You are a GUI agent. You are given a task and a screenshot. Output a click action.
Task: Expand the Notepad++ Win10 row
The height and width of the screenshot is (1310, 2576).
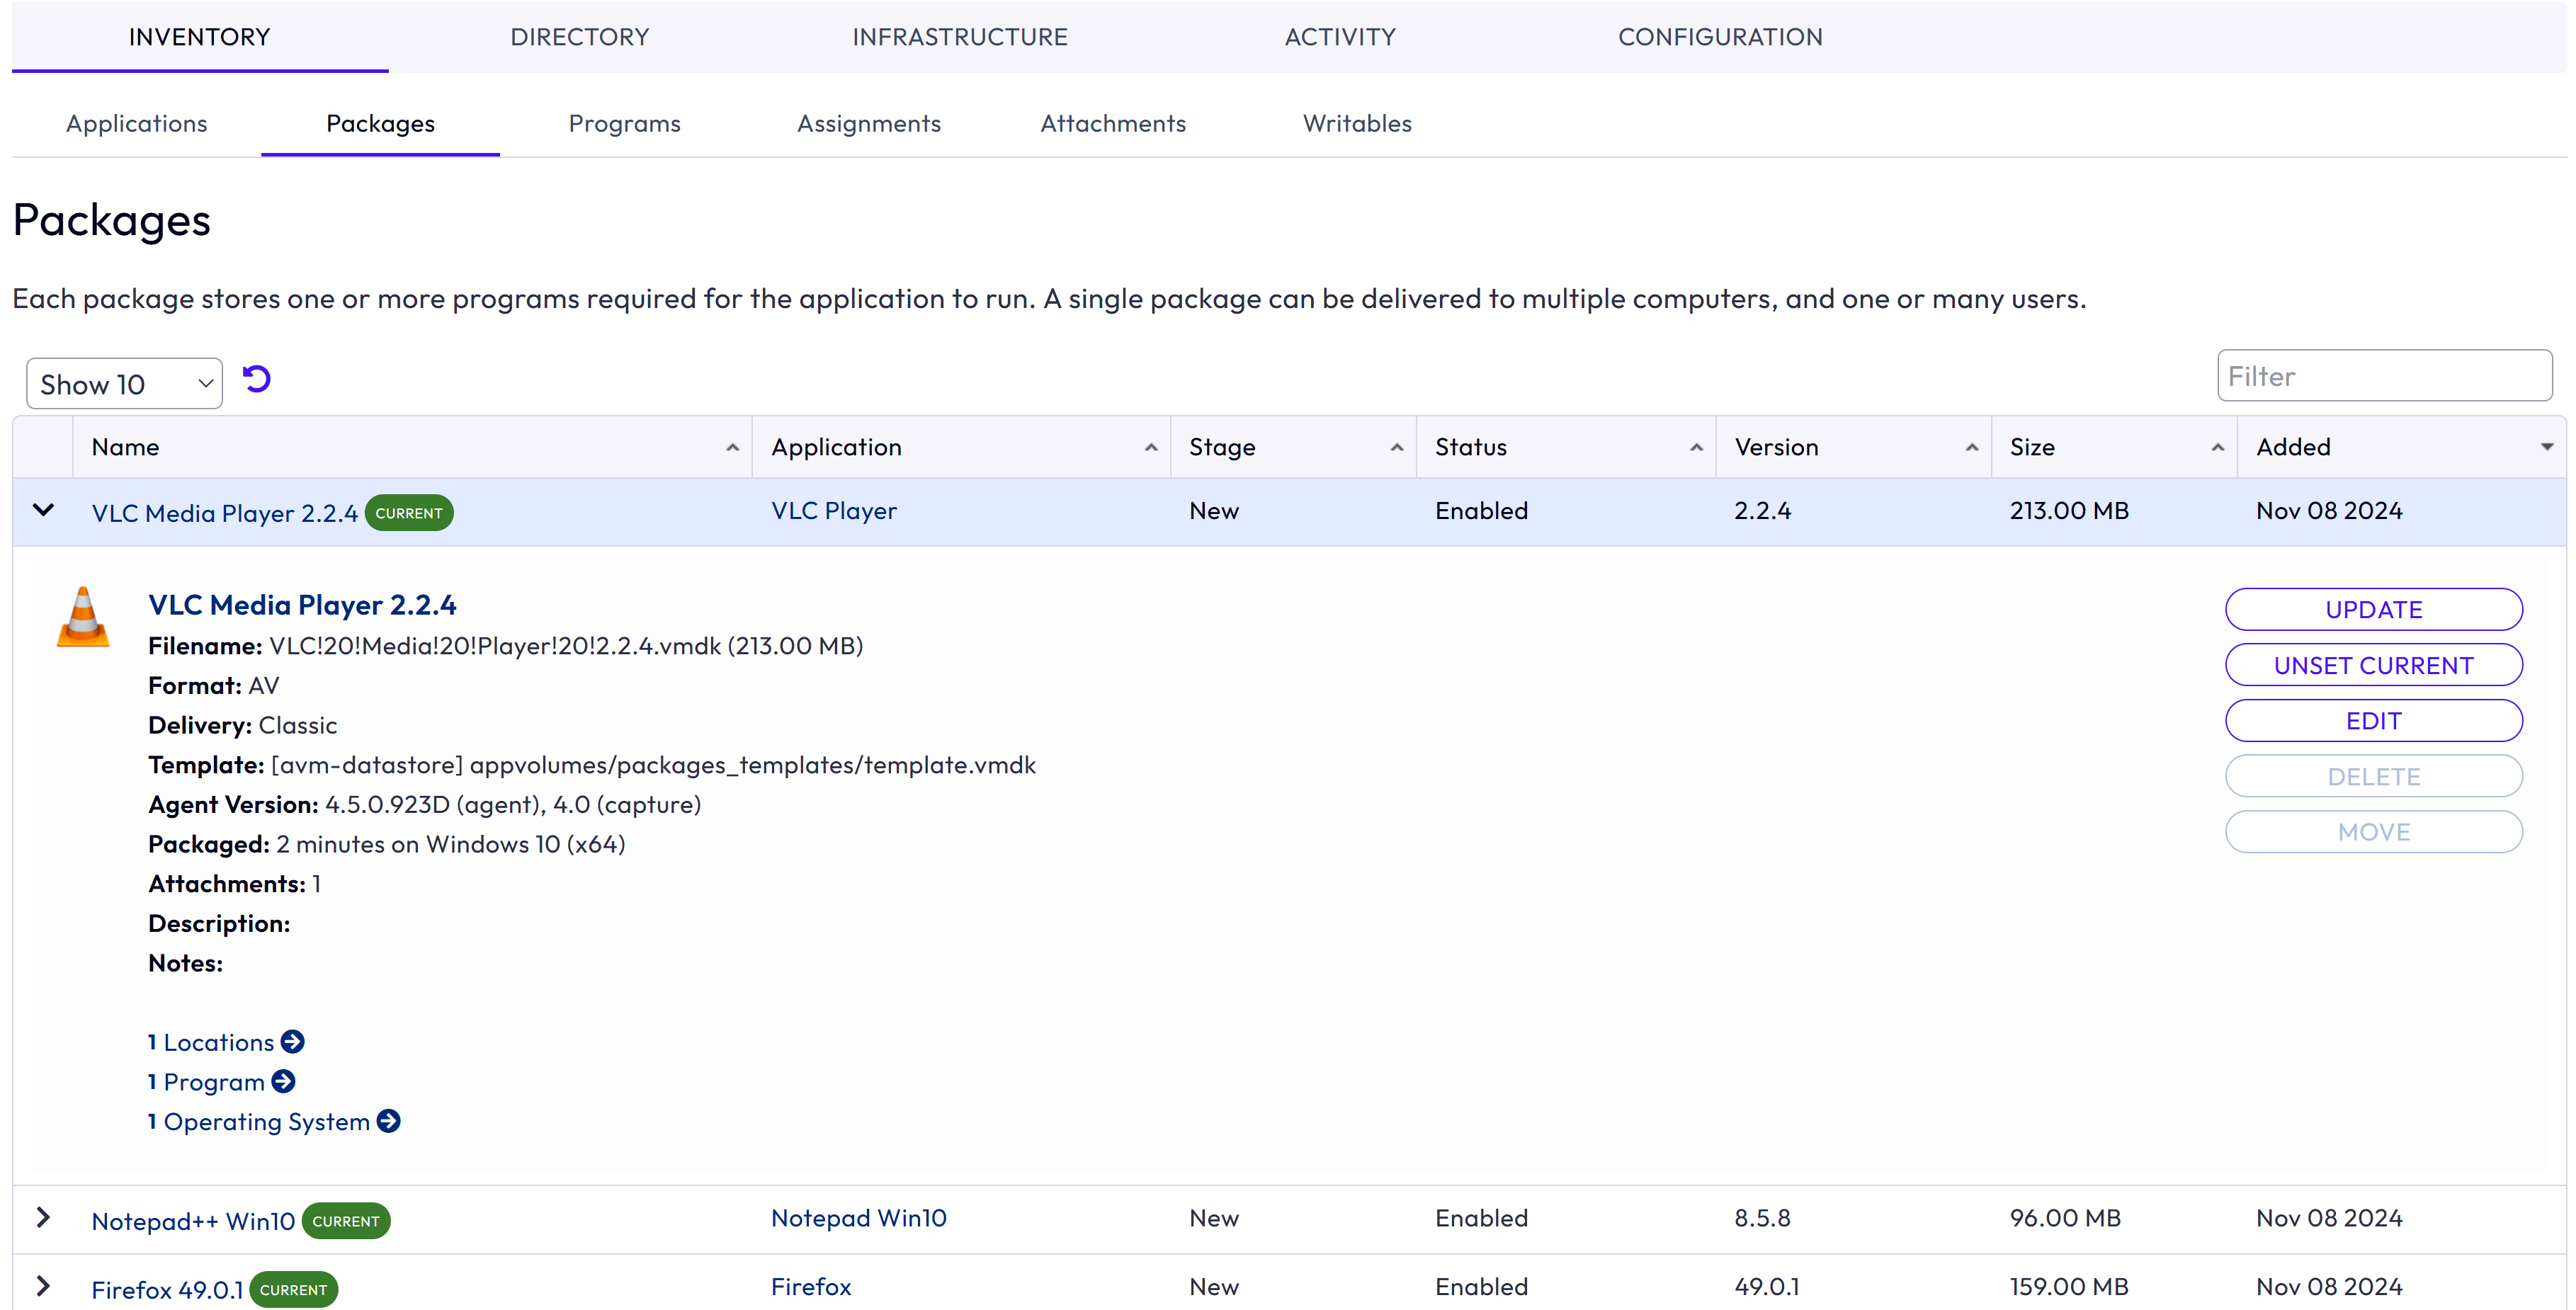coord(43,1218)
